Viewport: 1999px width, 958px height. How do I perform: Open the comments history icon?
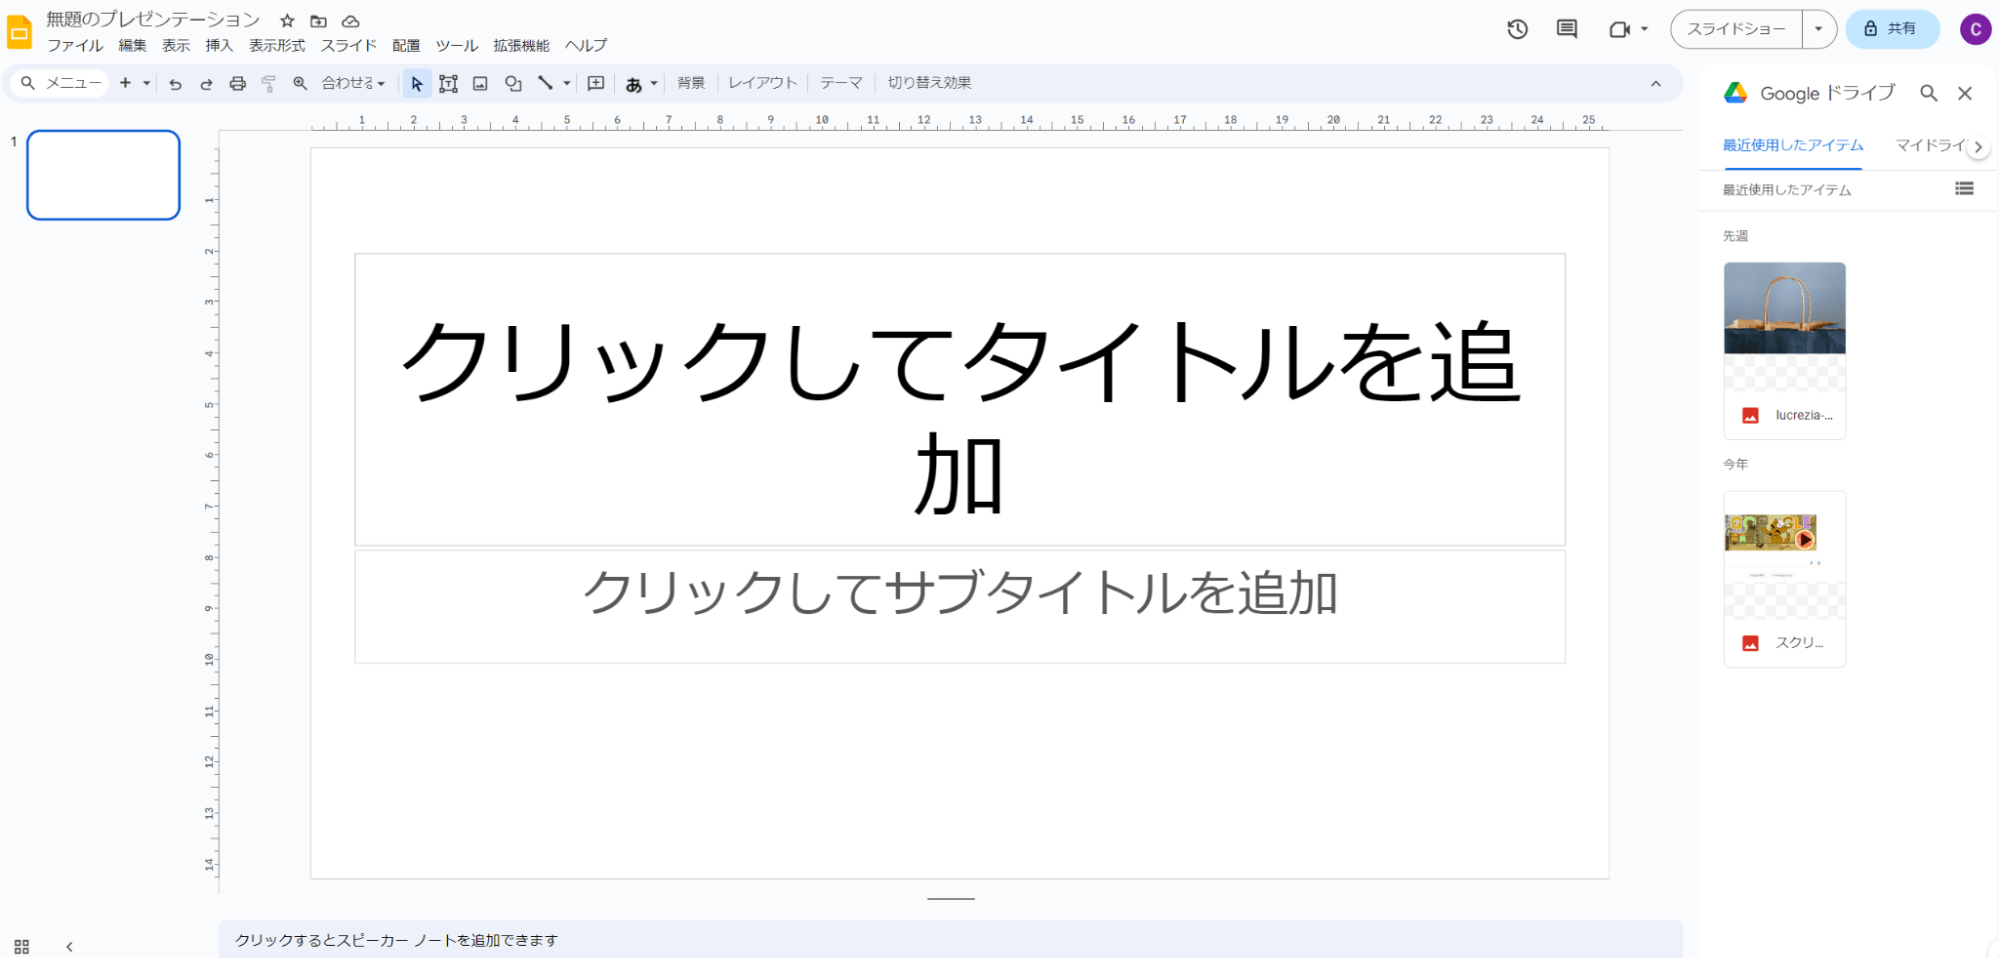[1566, 29]
